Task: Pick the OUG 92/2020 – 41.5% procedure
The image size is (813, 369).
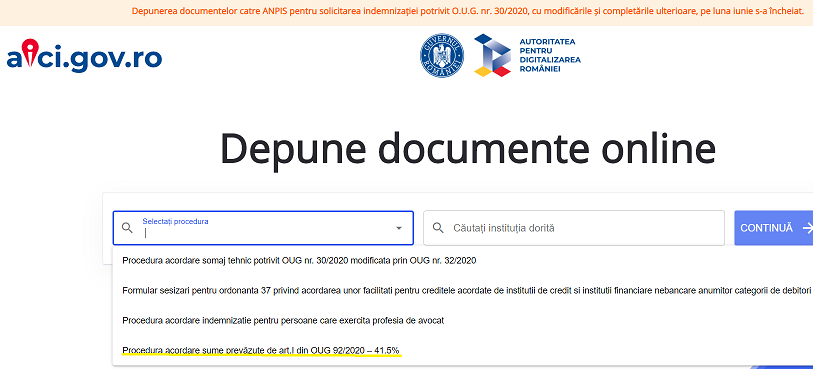Action: click(x=261, y=350)
